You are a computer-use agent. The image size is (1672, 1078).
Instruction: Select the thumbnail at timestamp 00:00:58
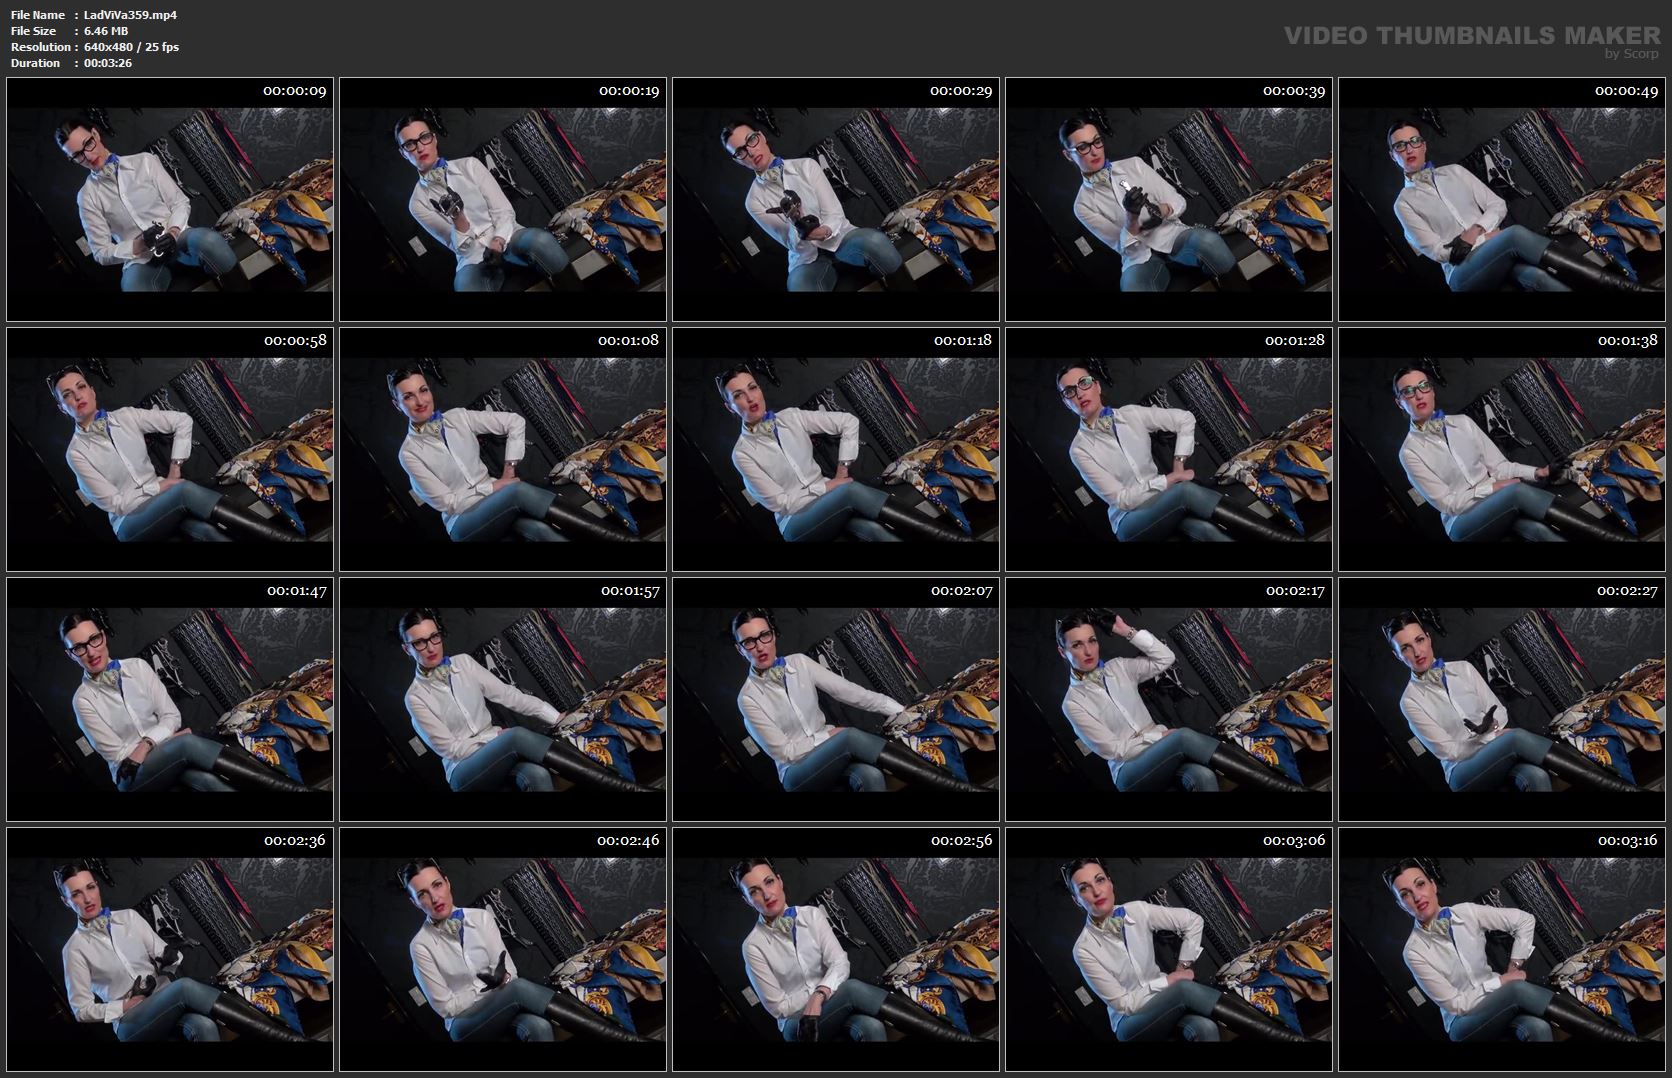(170, 449)
